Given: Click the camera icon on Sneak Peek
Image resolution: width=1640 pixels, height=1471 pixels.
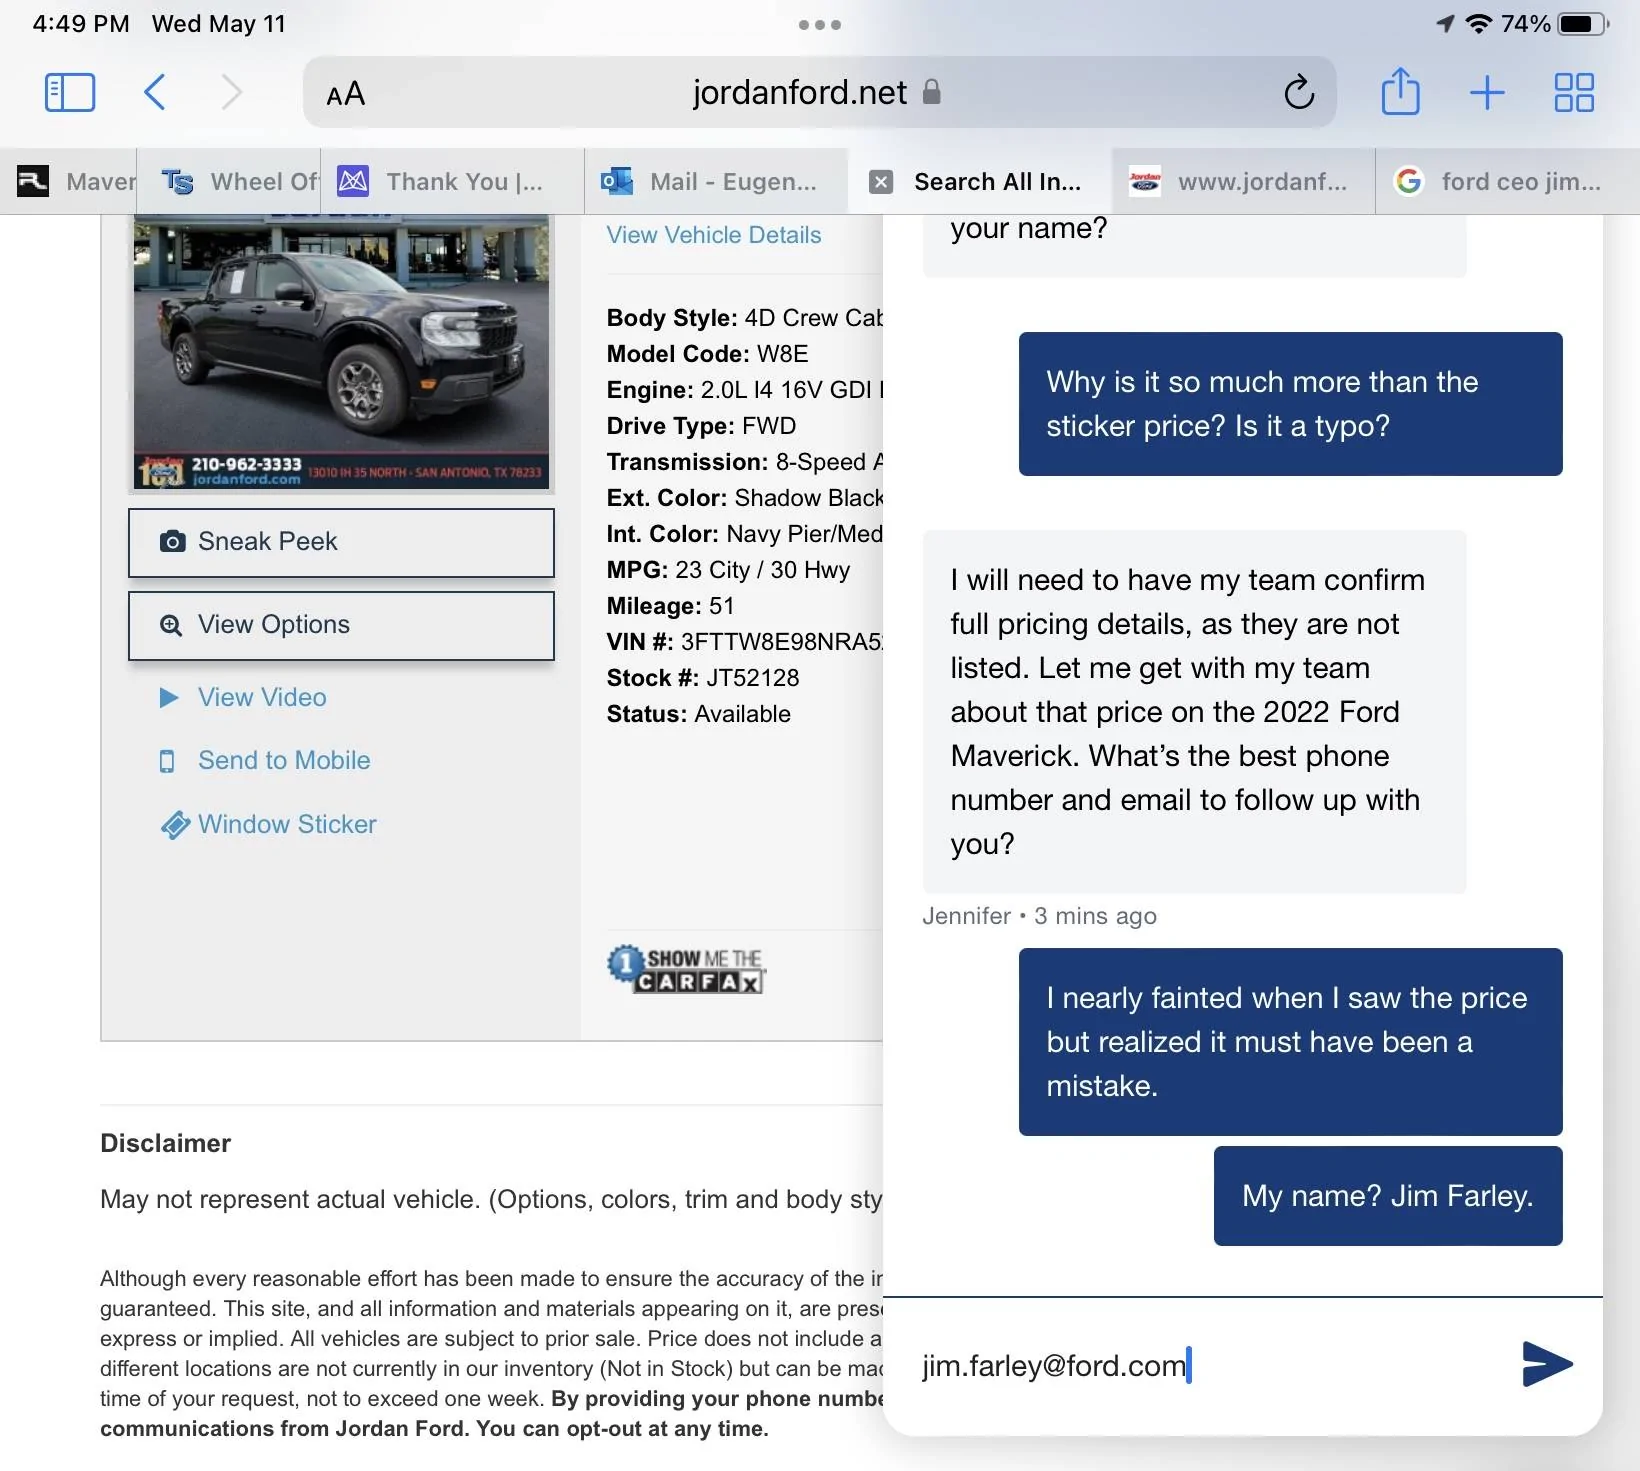Looking at the screenshot, I should 173,542.
